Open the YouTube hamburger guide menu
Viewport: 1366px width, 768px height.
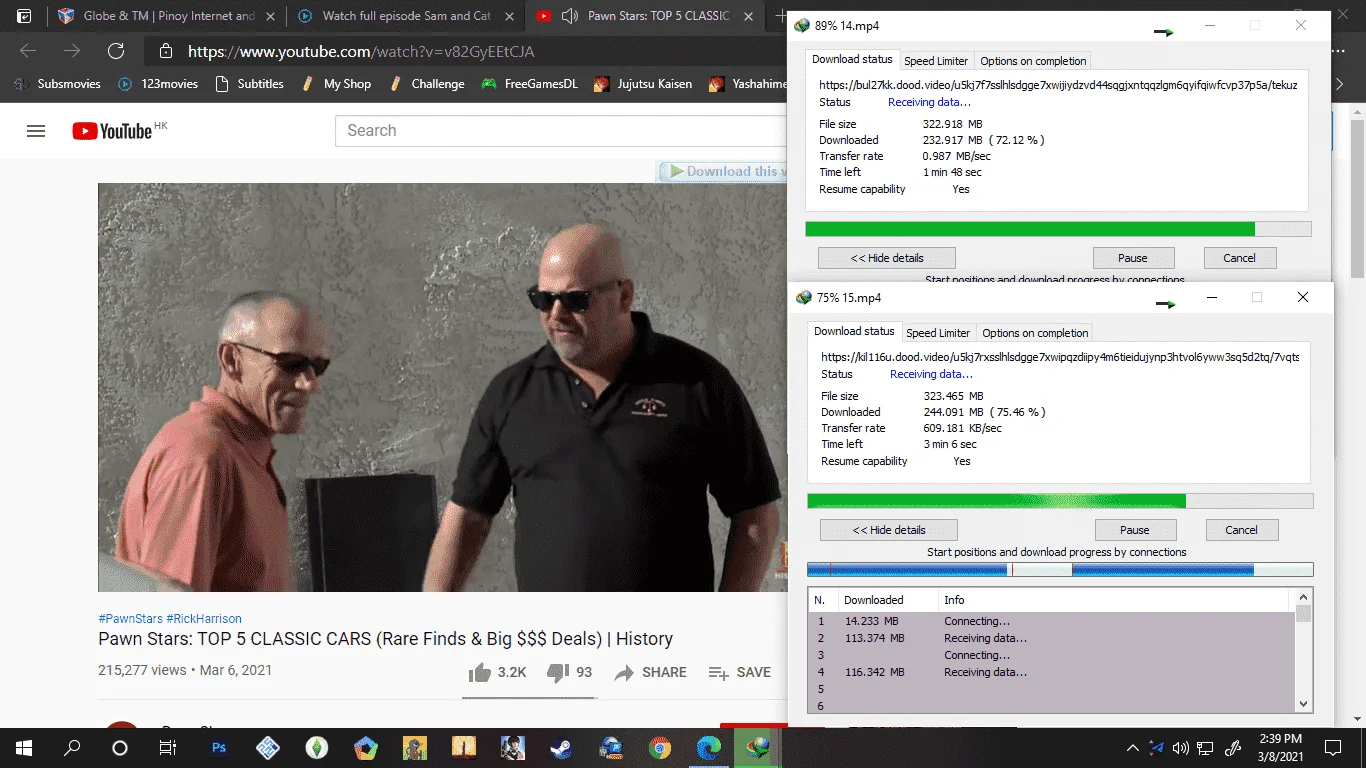tap(36, 131)
